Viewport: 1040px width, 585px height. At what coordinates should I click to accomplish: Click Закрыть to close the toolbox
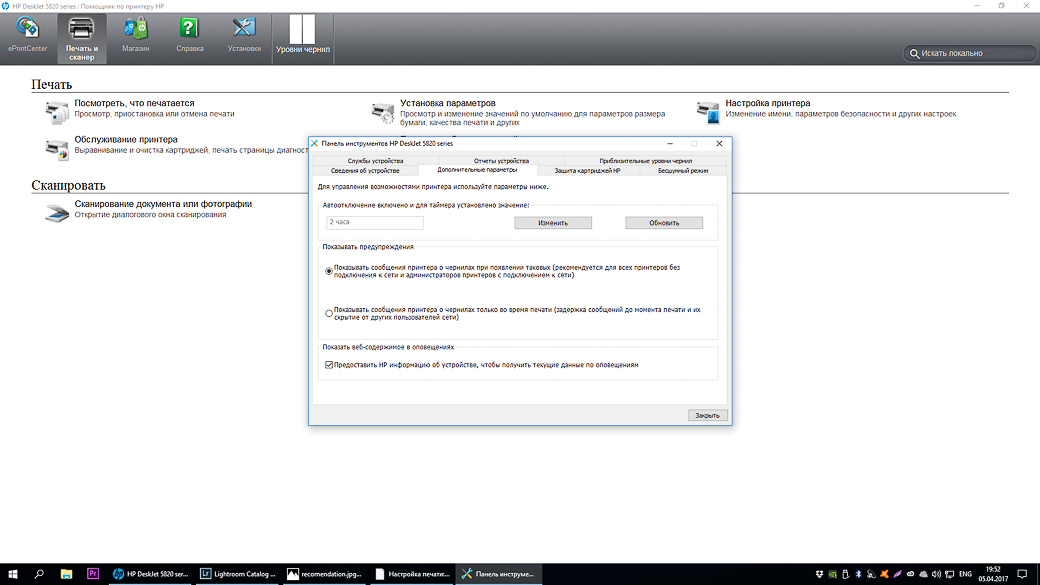(707, 415)
